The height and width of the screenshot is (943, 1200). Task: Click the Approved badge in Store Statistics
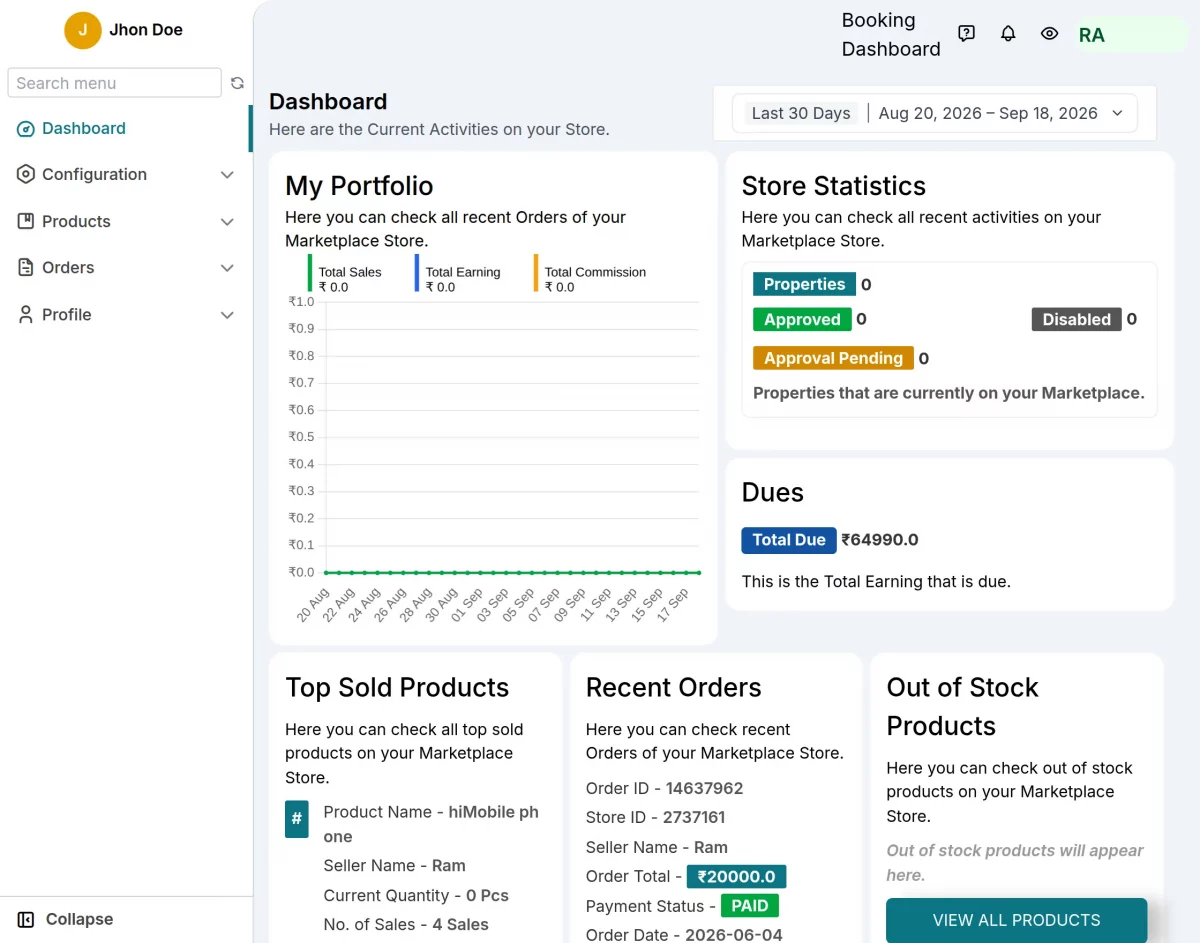coord(802,319)
